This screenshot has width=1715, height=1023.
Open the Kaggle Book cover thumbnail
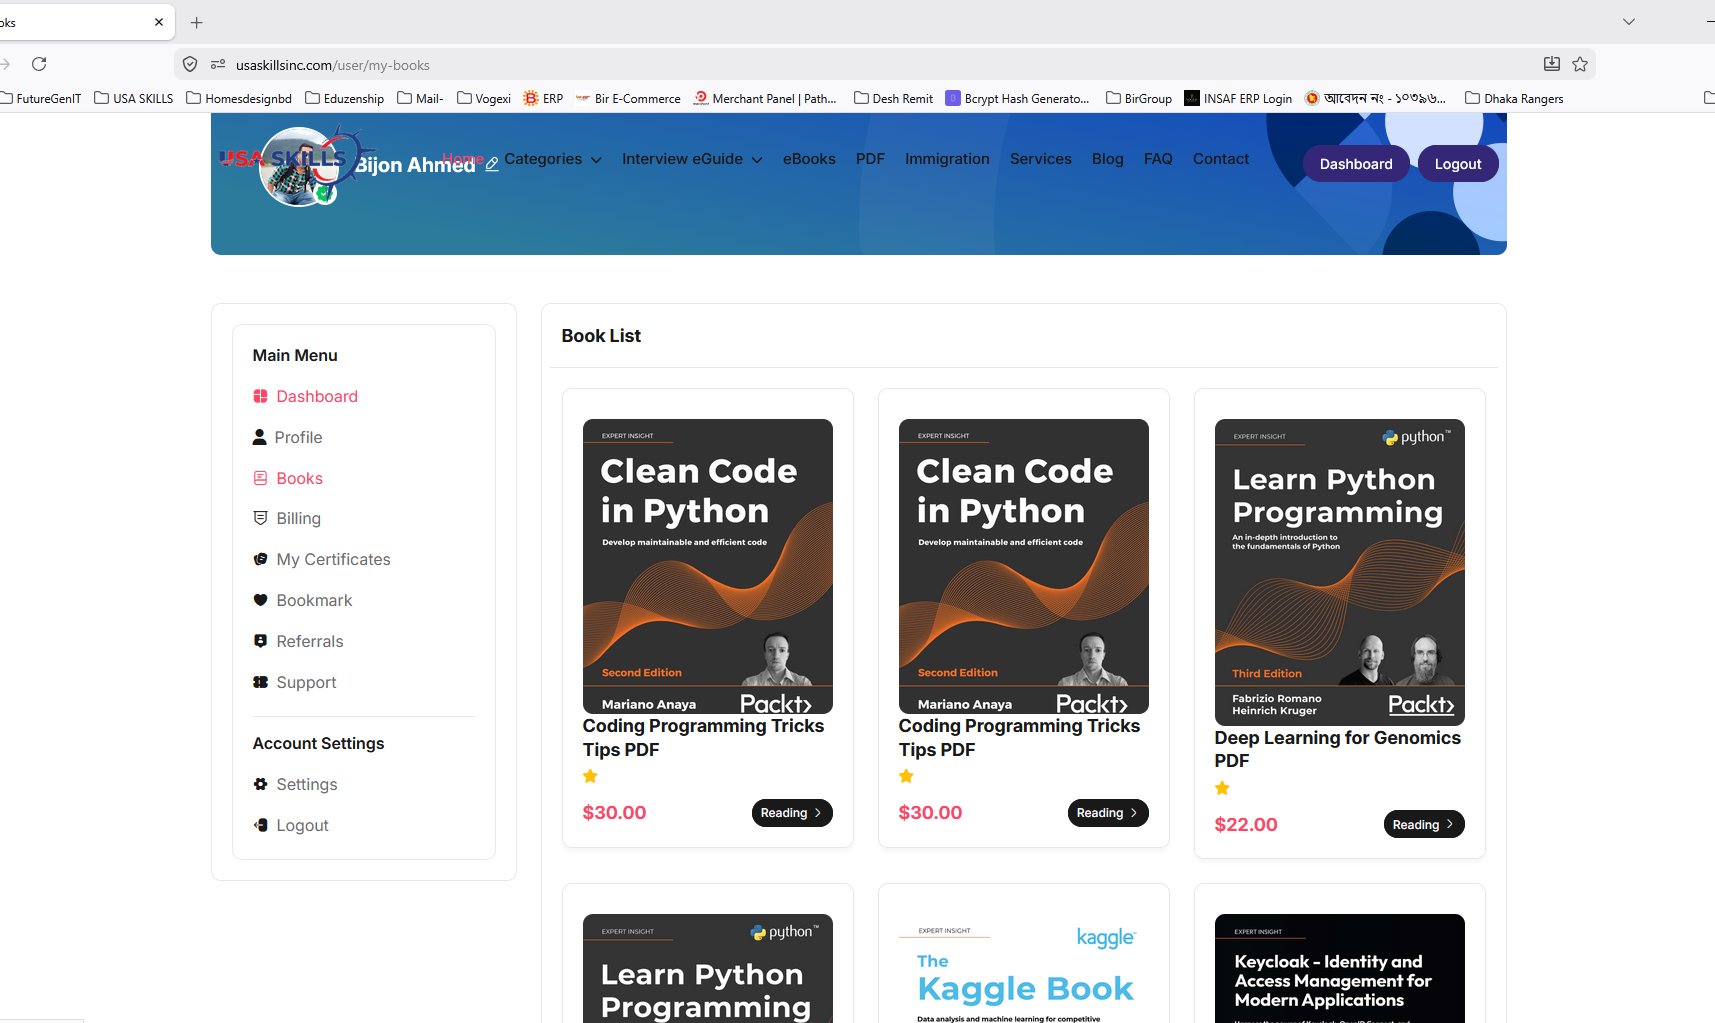tap(1024, 968)
